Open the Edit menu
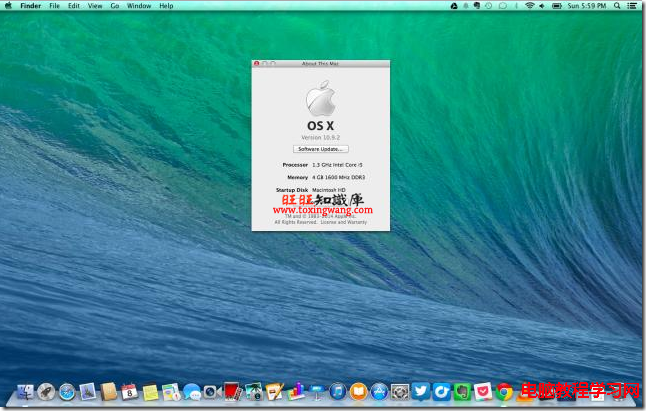 click(x=74, y=6)
